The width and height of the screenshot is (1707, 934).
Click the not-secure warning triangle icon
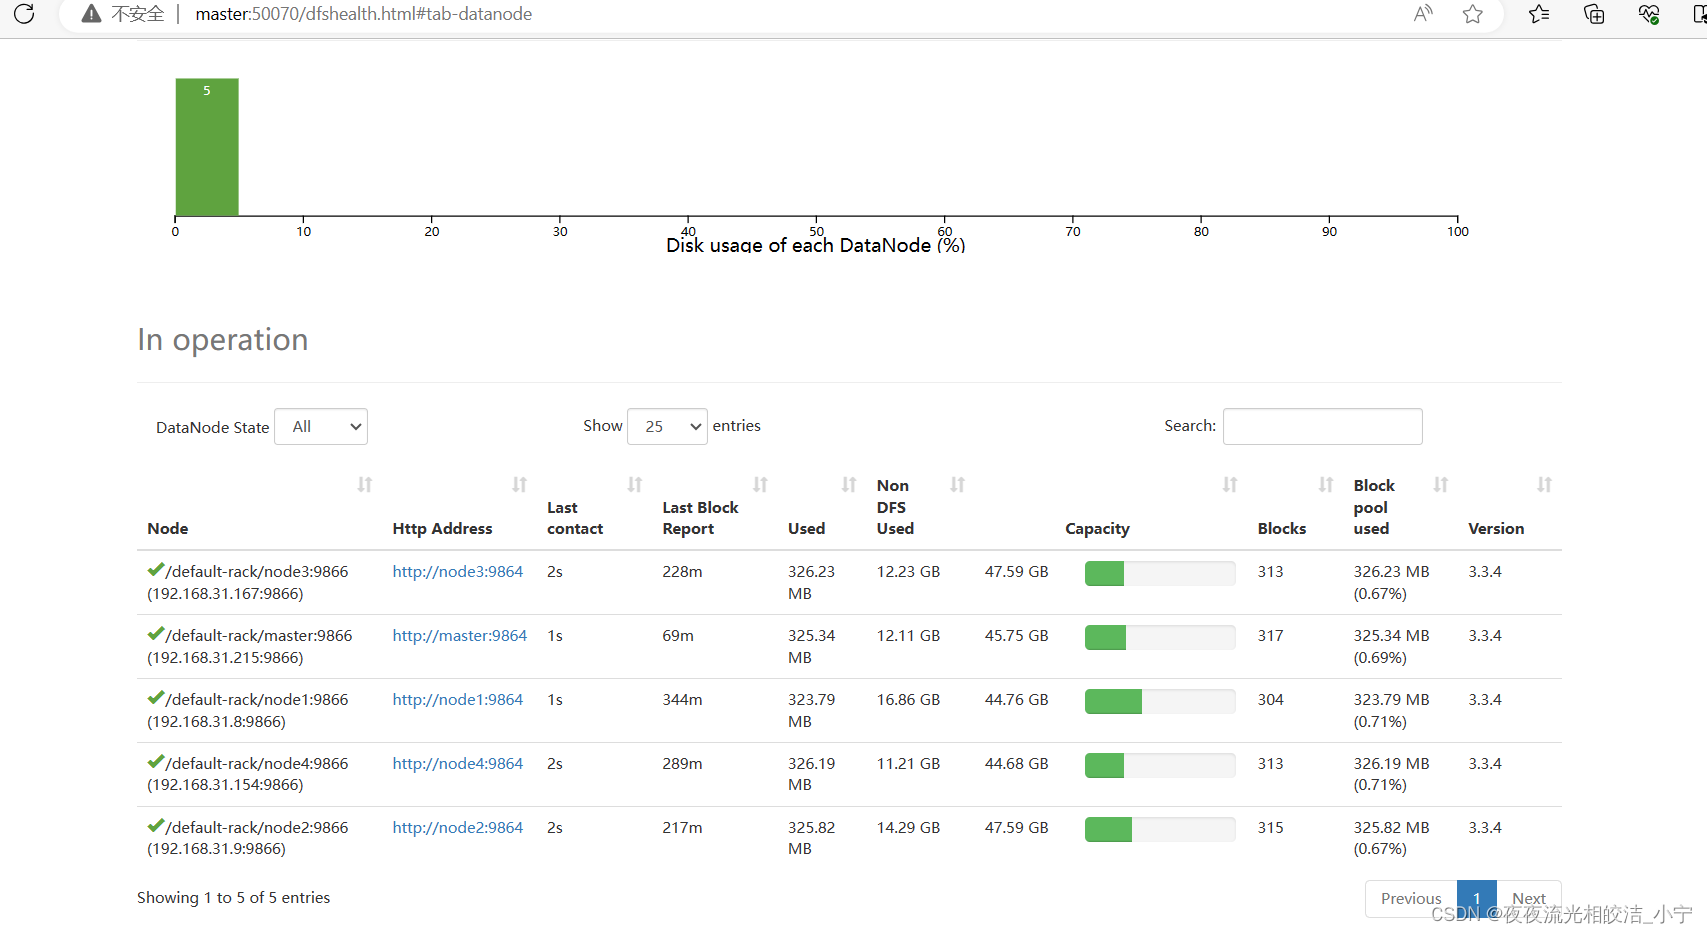[91, 14]
